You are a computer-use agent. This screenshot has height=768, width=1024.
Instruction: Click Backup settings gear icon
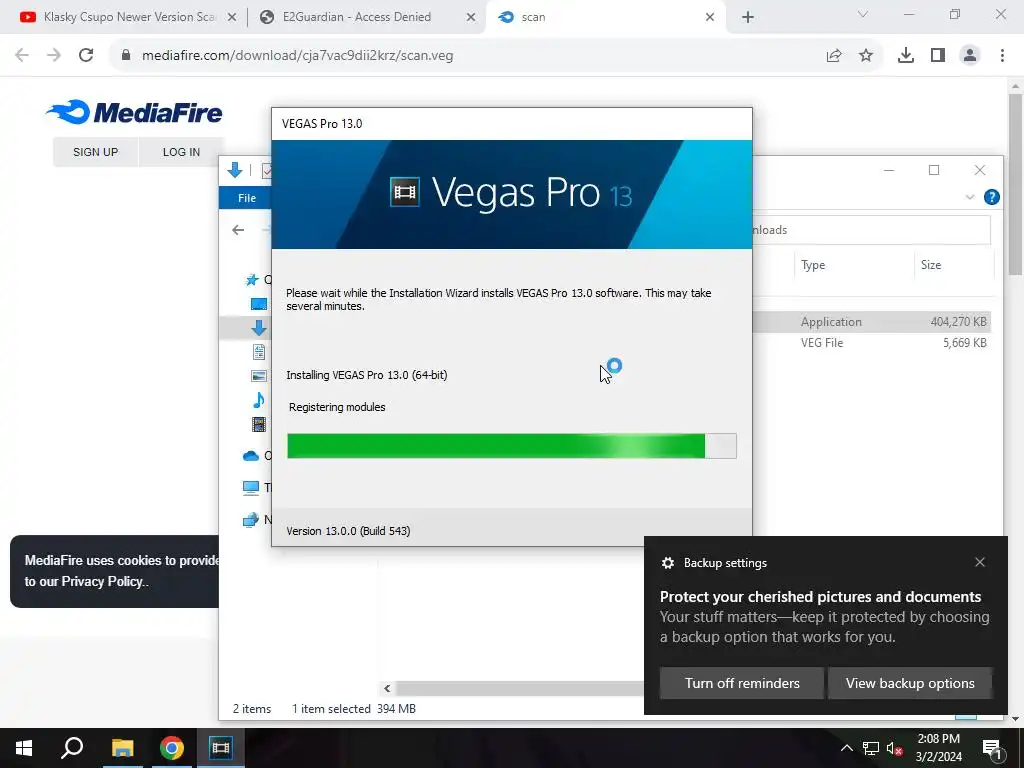click(667, 563)
